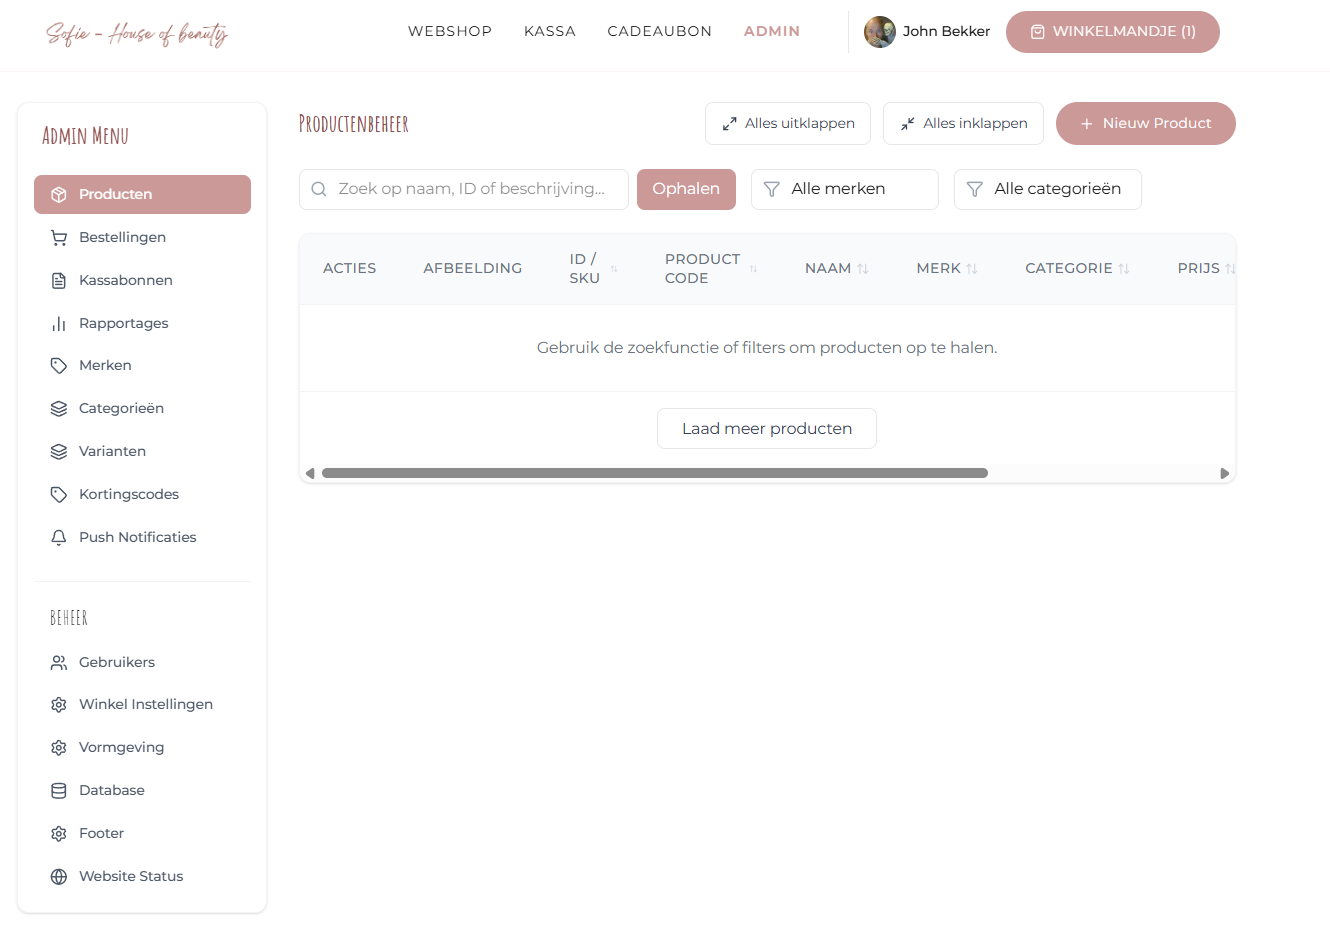Click the receipt icon beside Kassabonnen
1330x928 pixels.
[x=59, y=281]
